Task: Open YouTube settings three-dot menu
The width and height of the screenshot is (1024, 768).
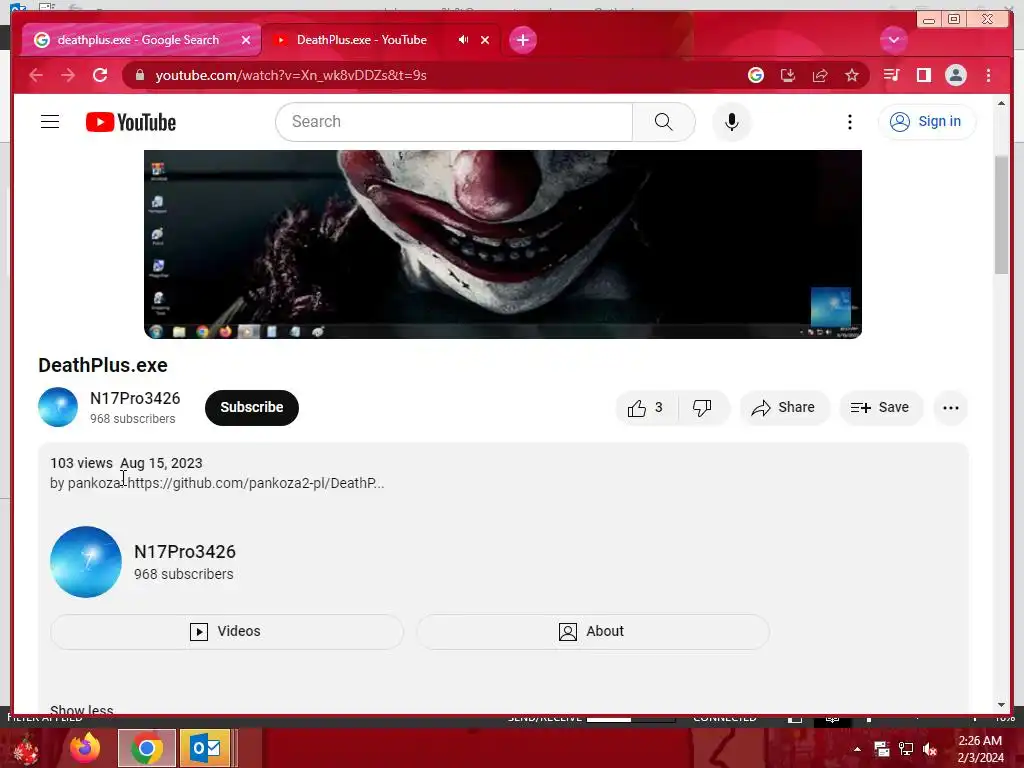Action: coord(850,122)
